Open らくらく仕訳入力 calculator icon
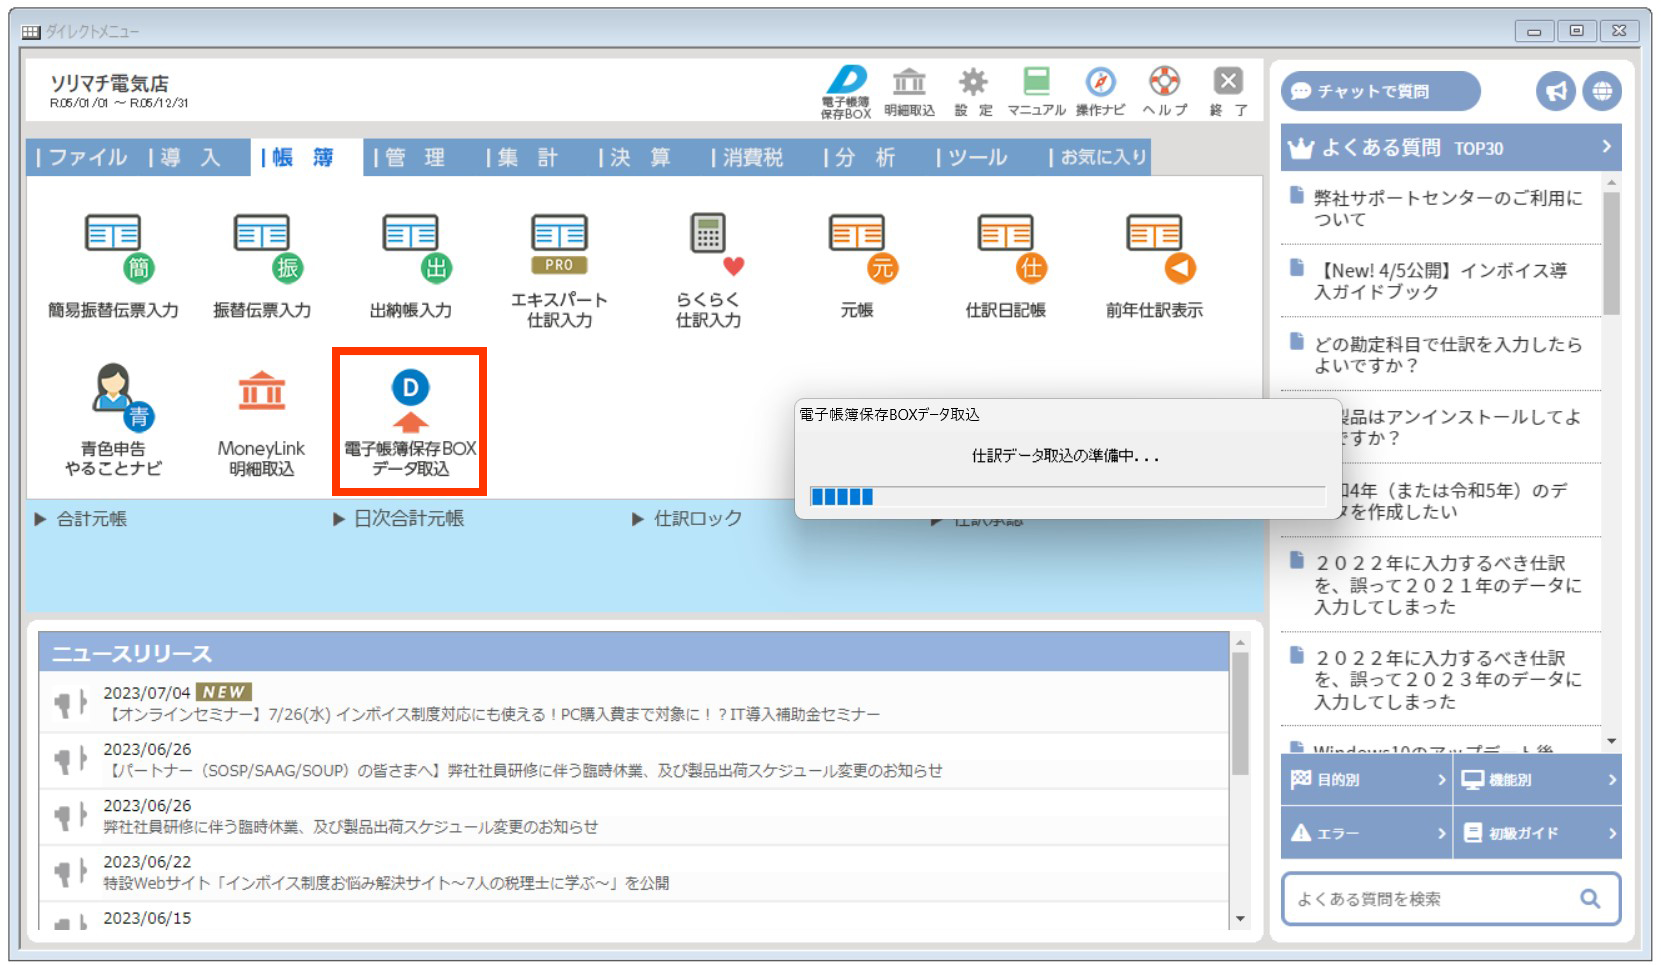 click(x=708, y=271)
